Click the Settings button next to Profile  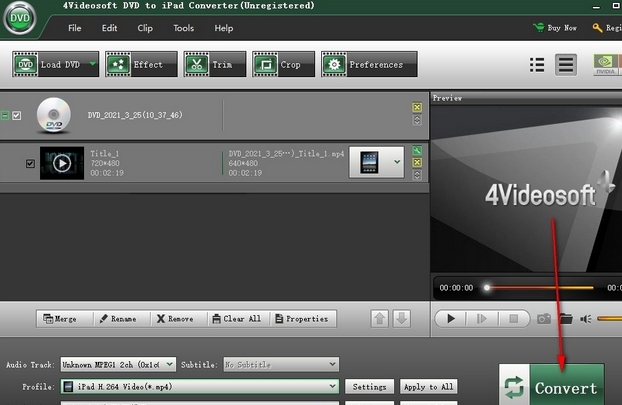pos(369,387)
